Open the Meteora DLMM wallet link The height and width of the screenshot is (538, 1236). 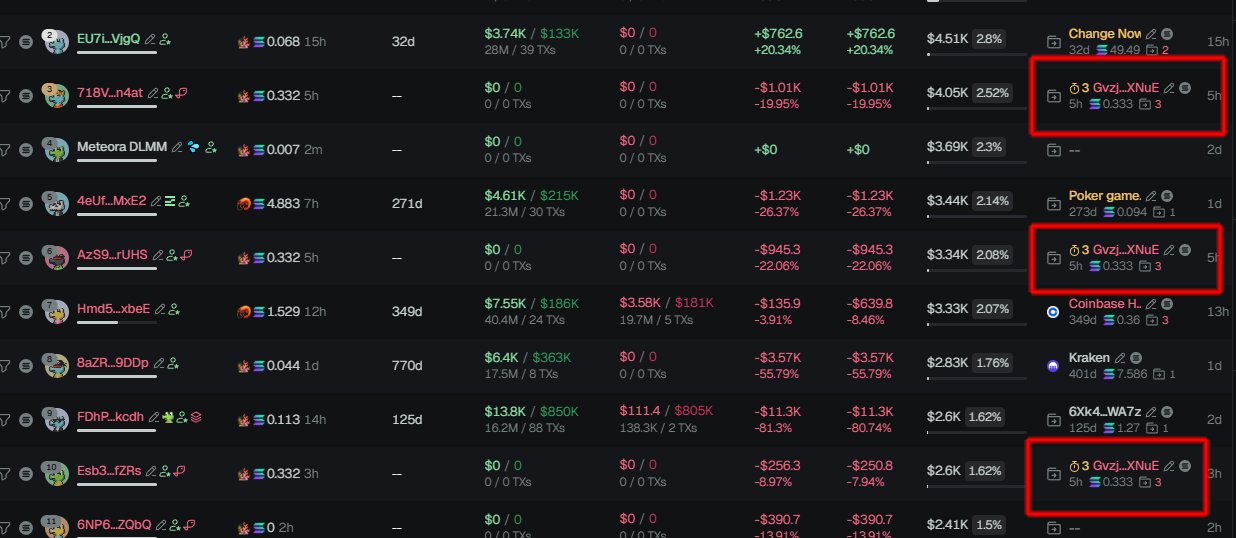123,147
